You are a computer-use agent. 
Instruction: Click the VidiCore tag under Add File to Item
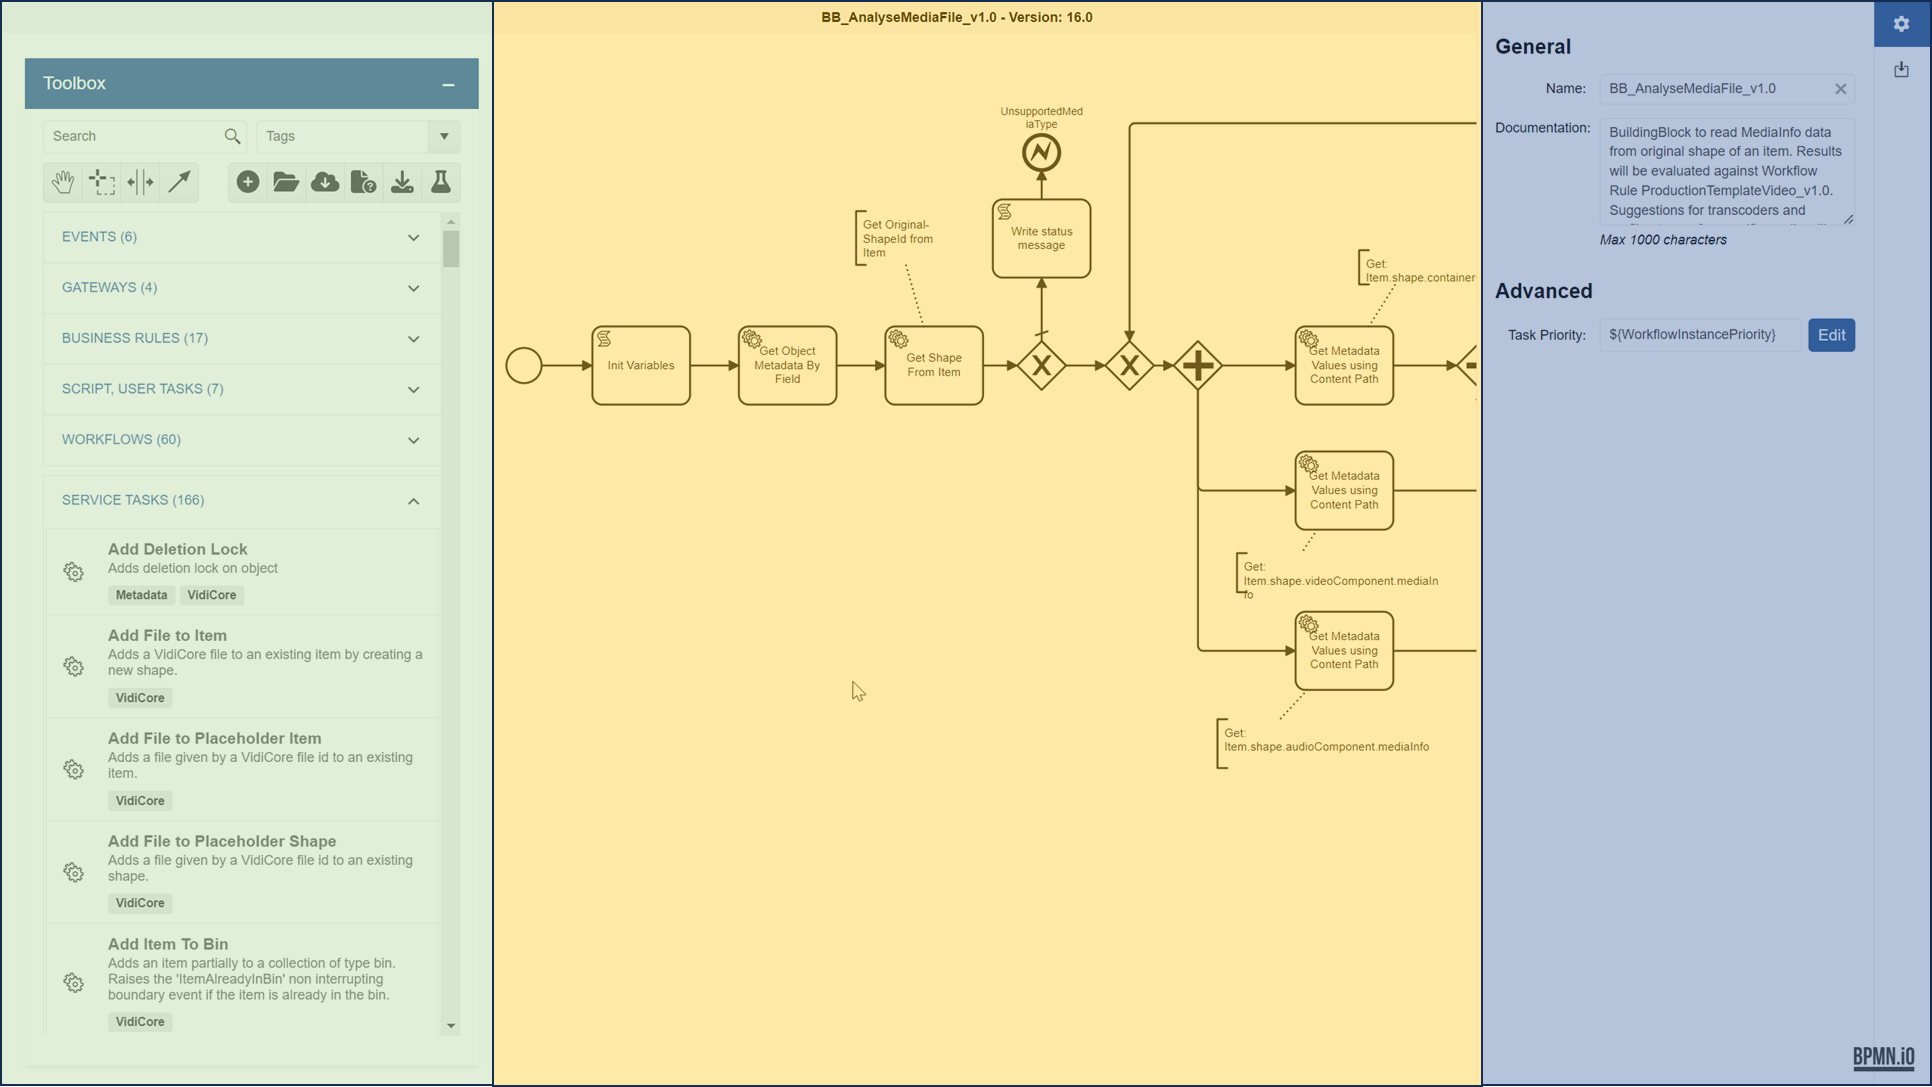139,697
